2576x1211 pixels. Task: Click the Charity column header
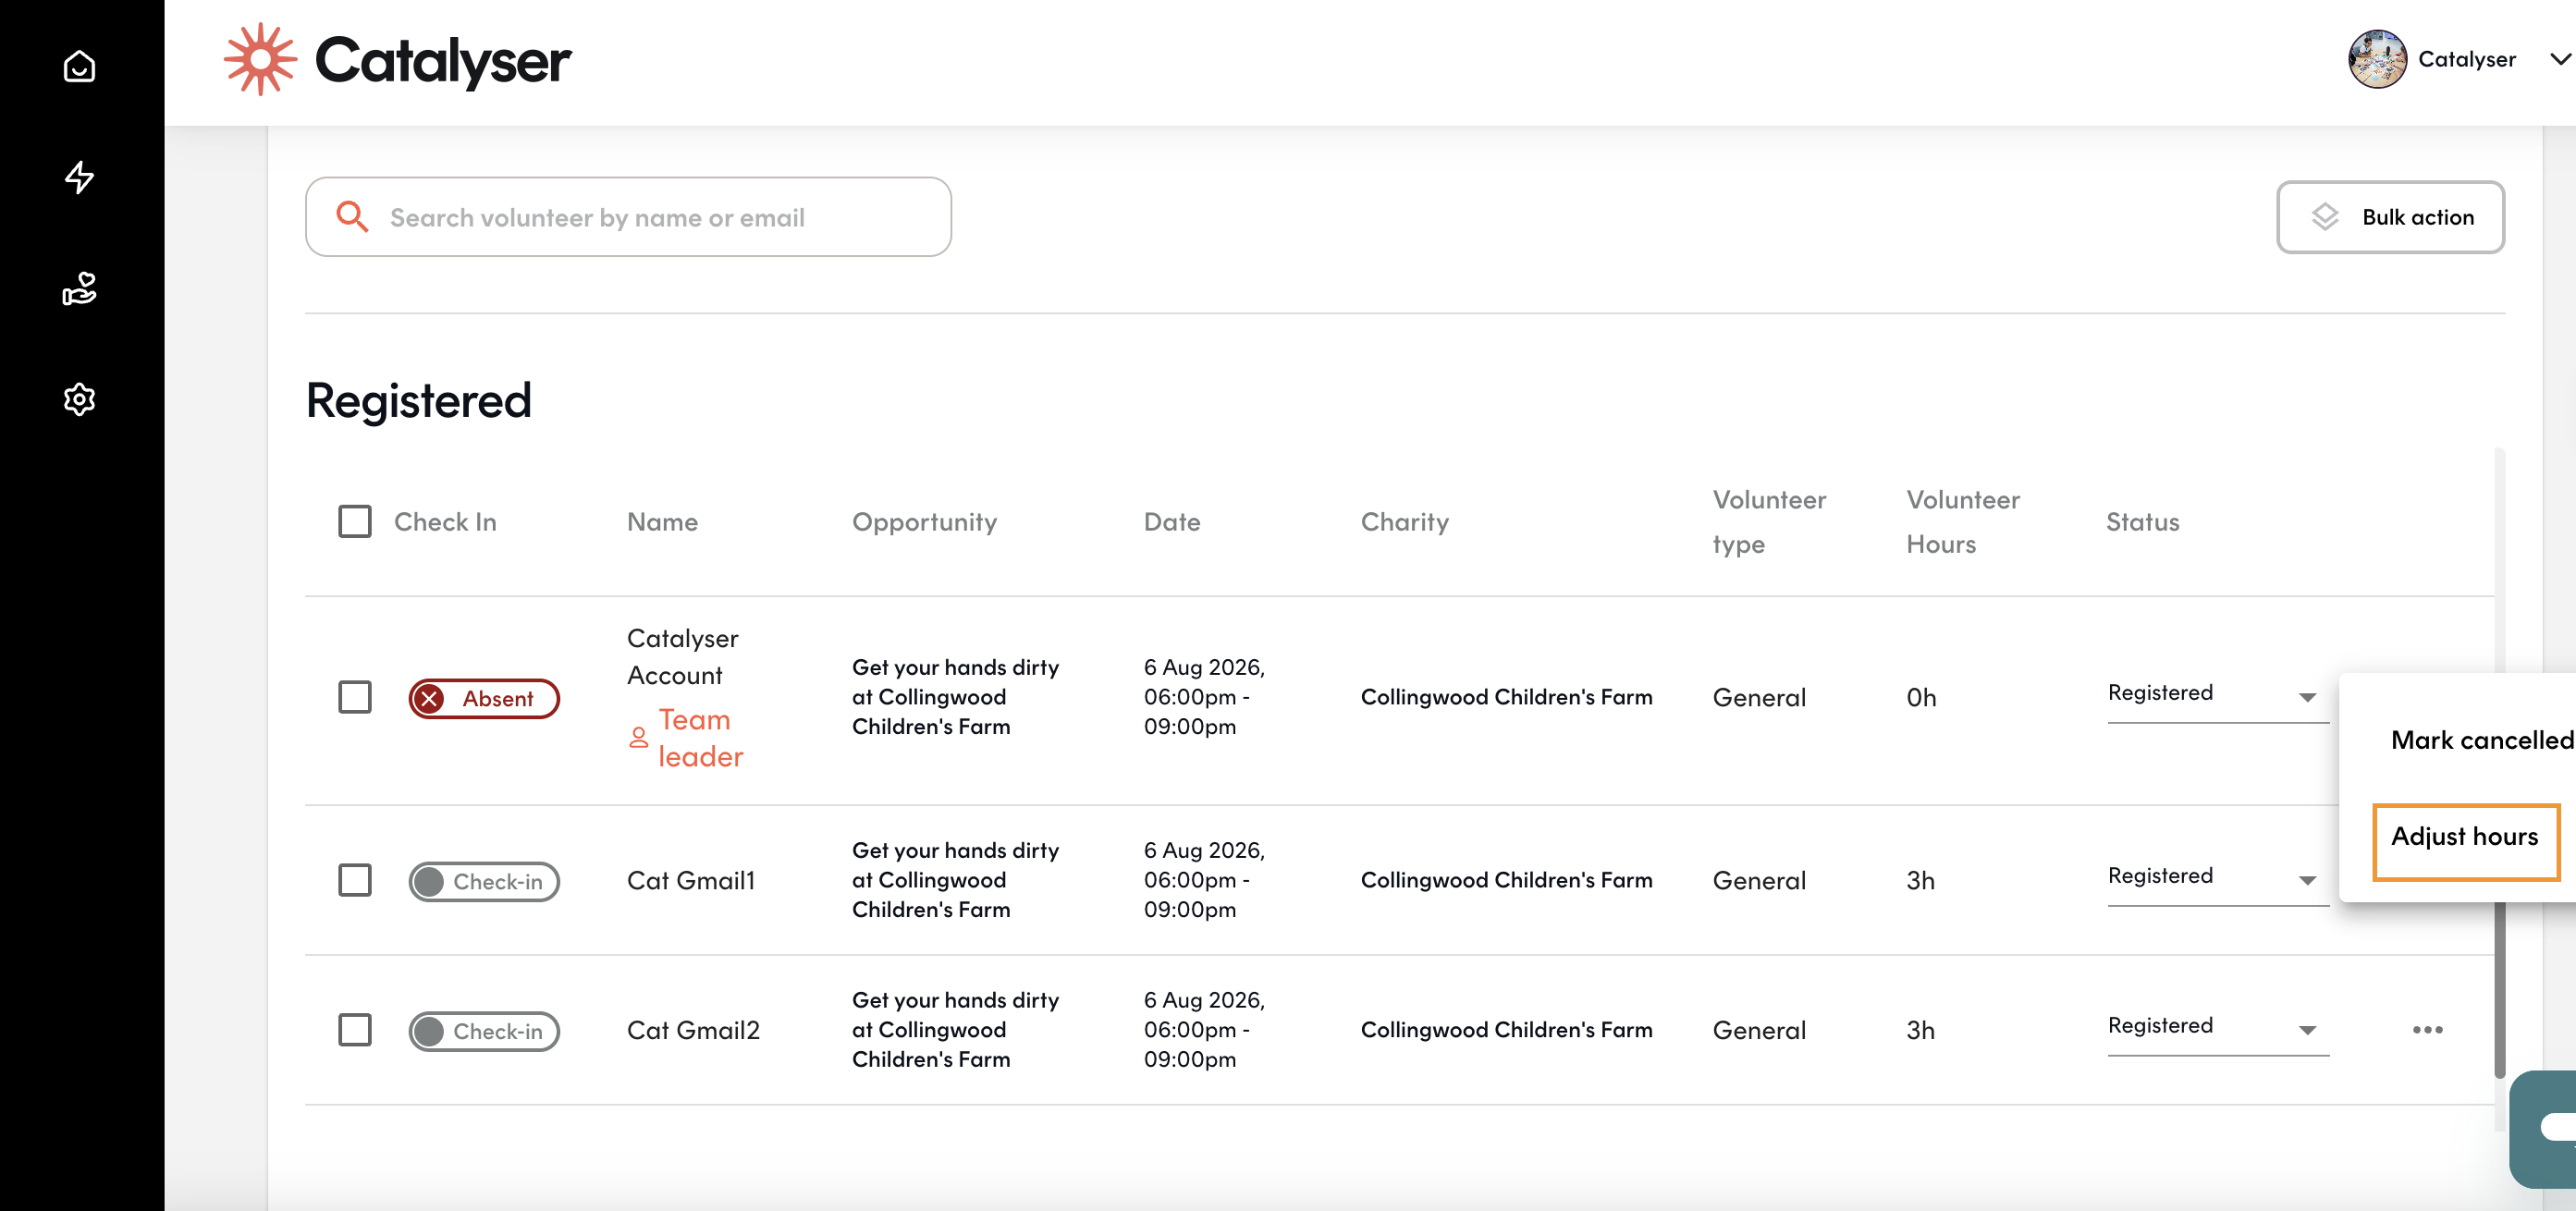(x=1405, y=522)
